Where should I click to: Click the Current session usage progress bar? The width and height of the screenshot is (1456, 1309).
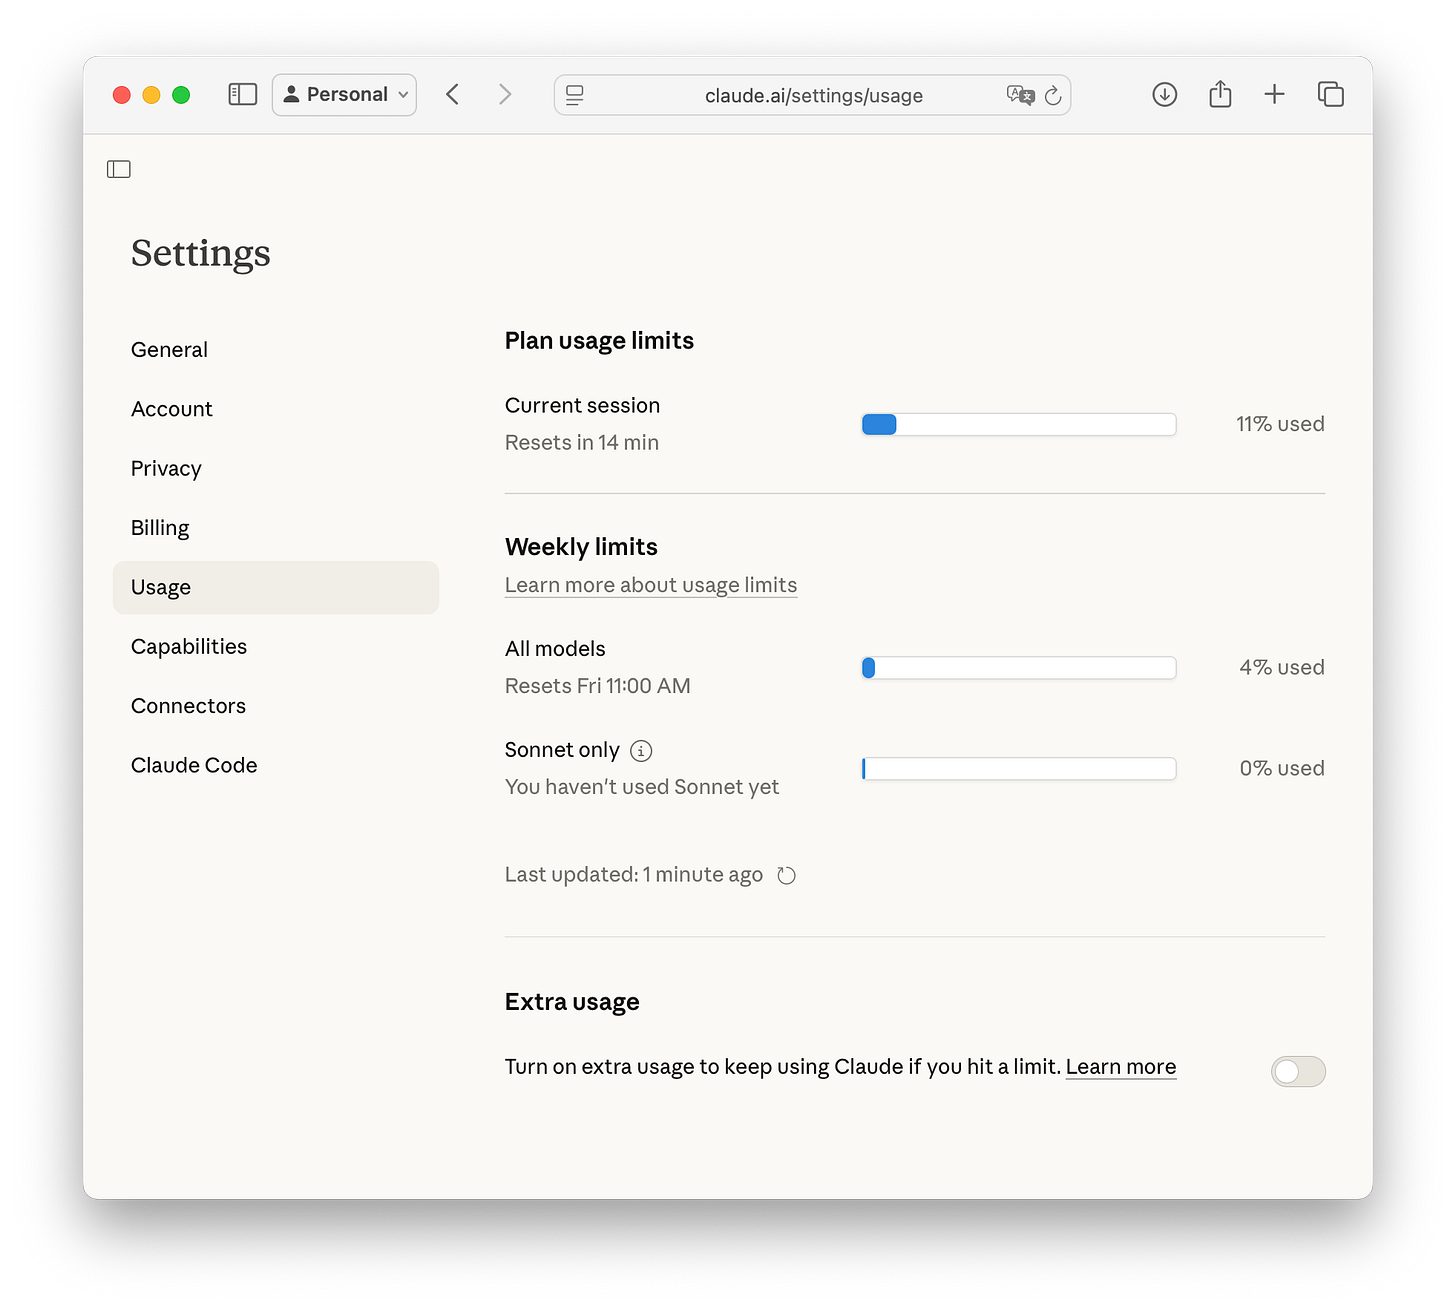tap(1019, 424)
